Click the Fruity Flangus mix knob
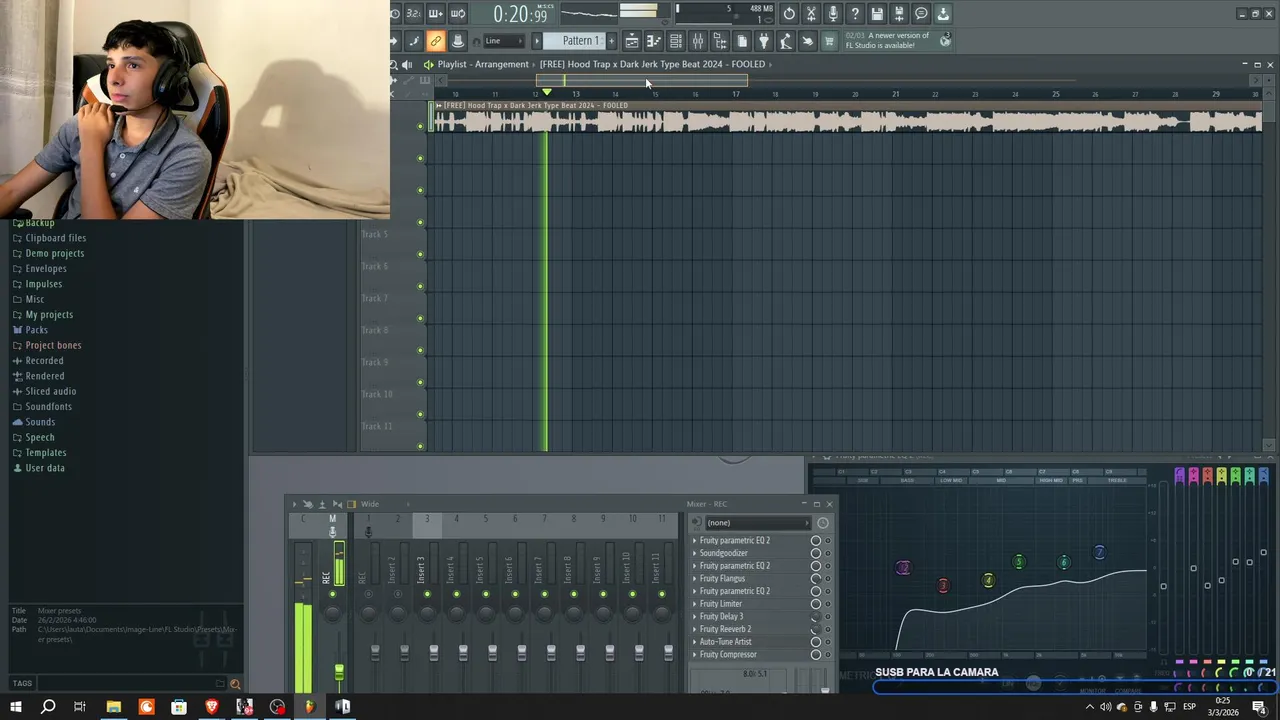 pyautogui.click(x=816, y=579)
